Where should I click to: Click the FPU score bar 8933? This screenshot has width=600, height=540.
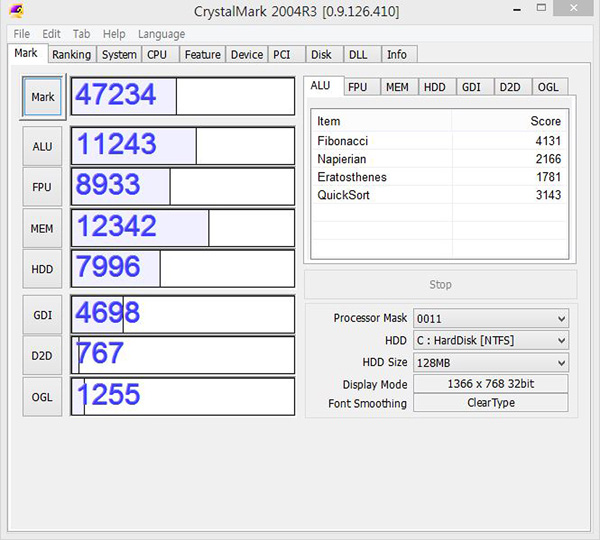tap(183, 186)
